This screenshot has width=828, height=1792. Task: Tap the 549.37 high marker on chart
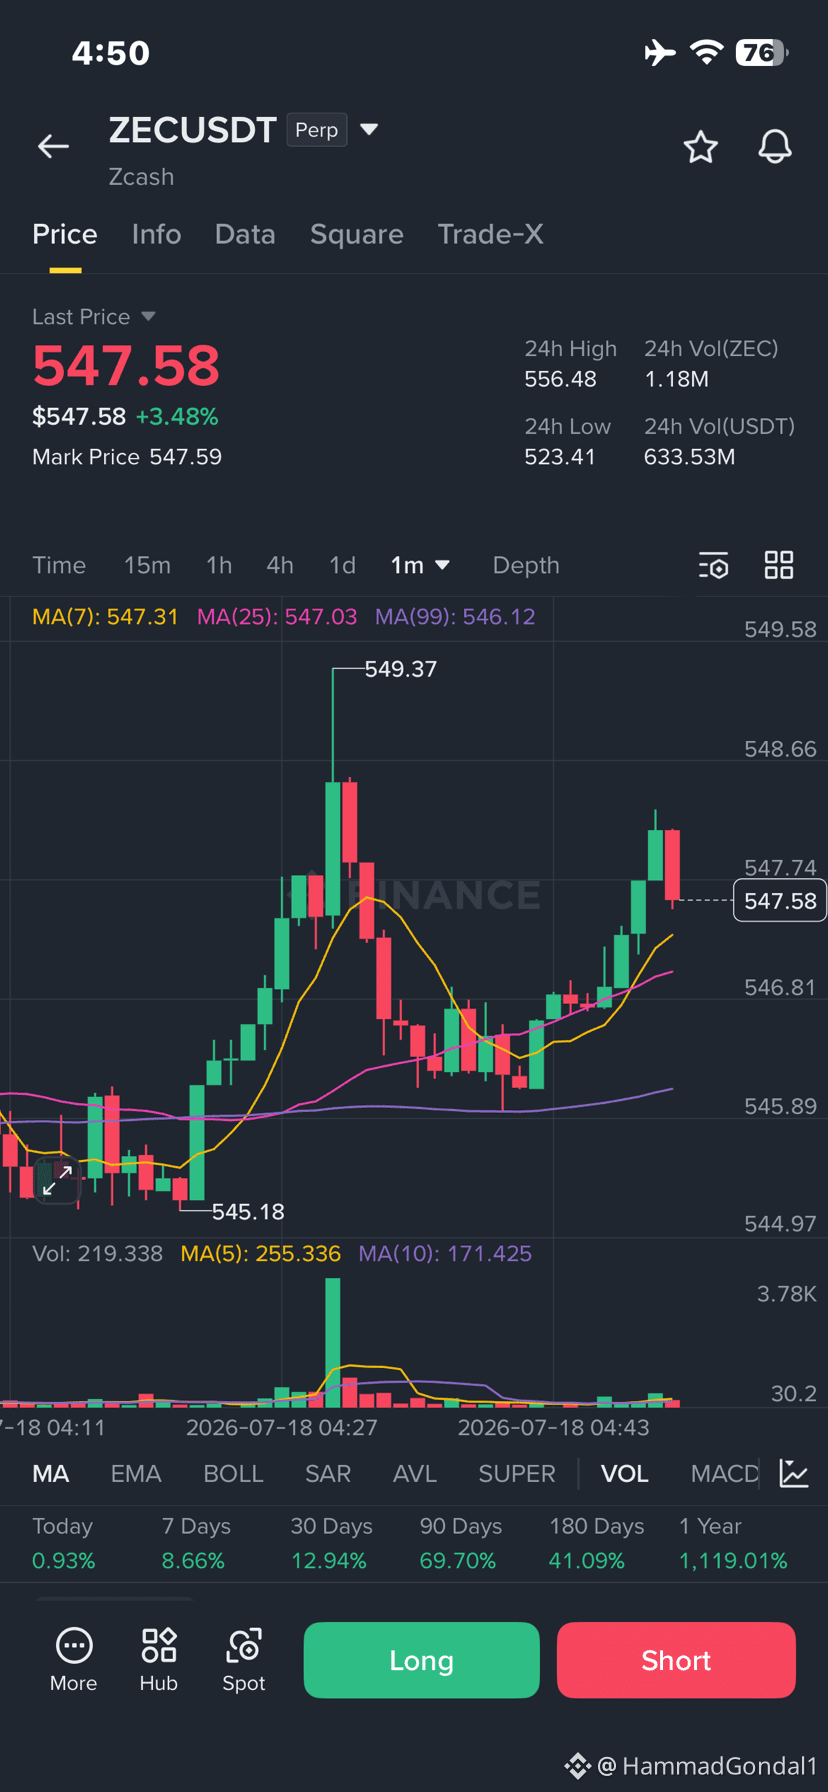pyautogui.click(x=400, y=669)
